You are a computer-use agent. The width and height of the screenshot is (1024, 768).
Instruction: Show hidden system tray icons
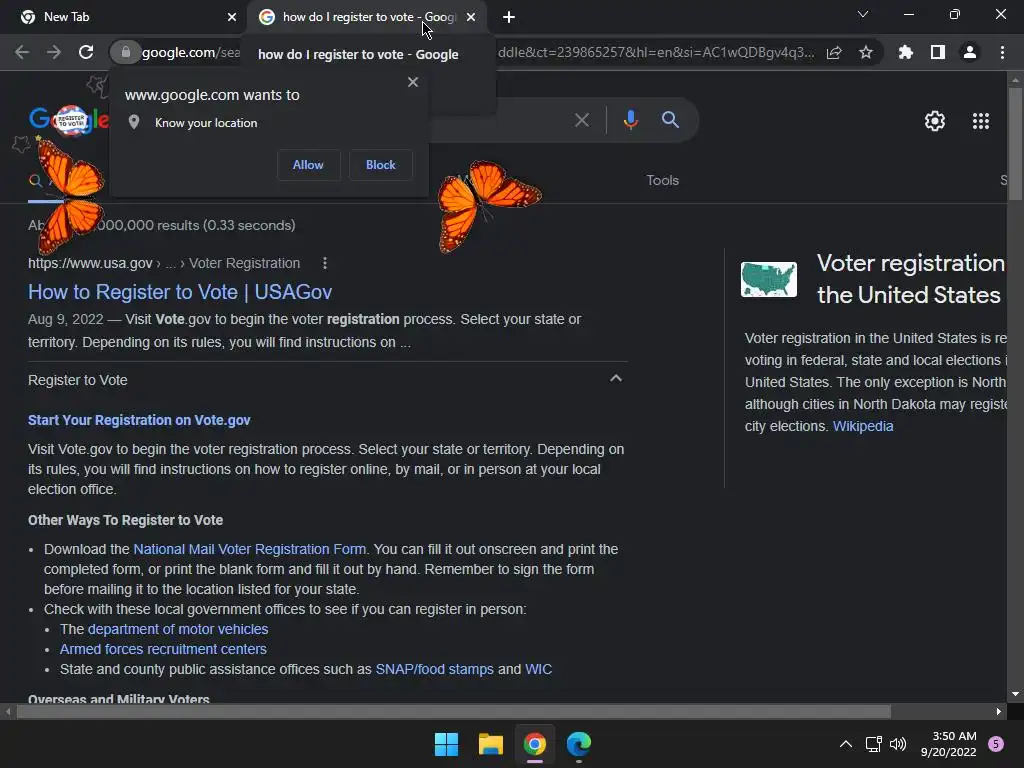click(845, 744)
